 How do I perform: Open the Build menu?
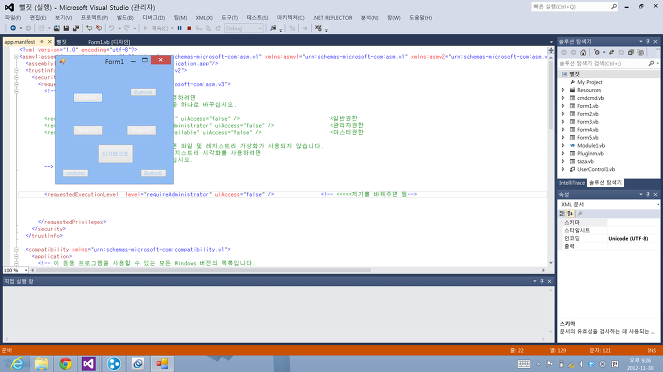(125, 18)
